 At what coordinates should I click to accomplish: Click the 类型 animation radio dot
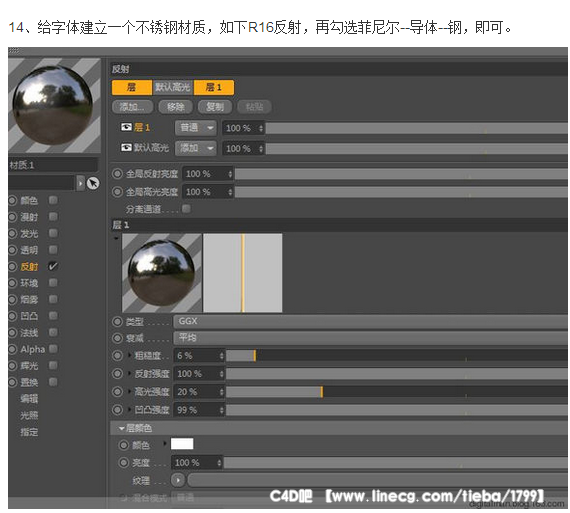click(117, 322)
